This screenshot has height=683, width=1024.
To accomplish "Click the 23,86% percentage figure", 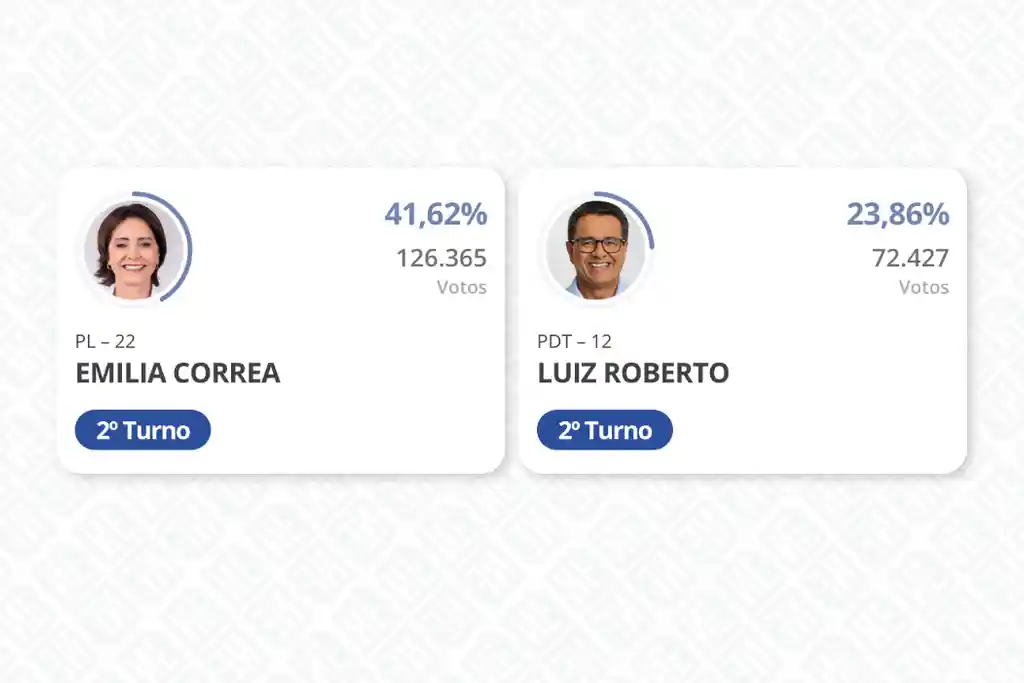I will pos(898,214).
